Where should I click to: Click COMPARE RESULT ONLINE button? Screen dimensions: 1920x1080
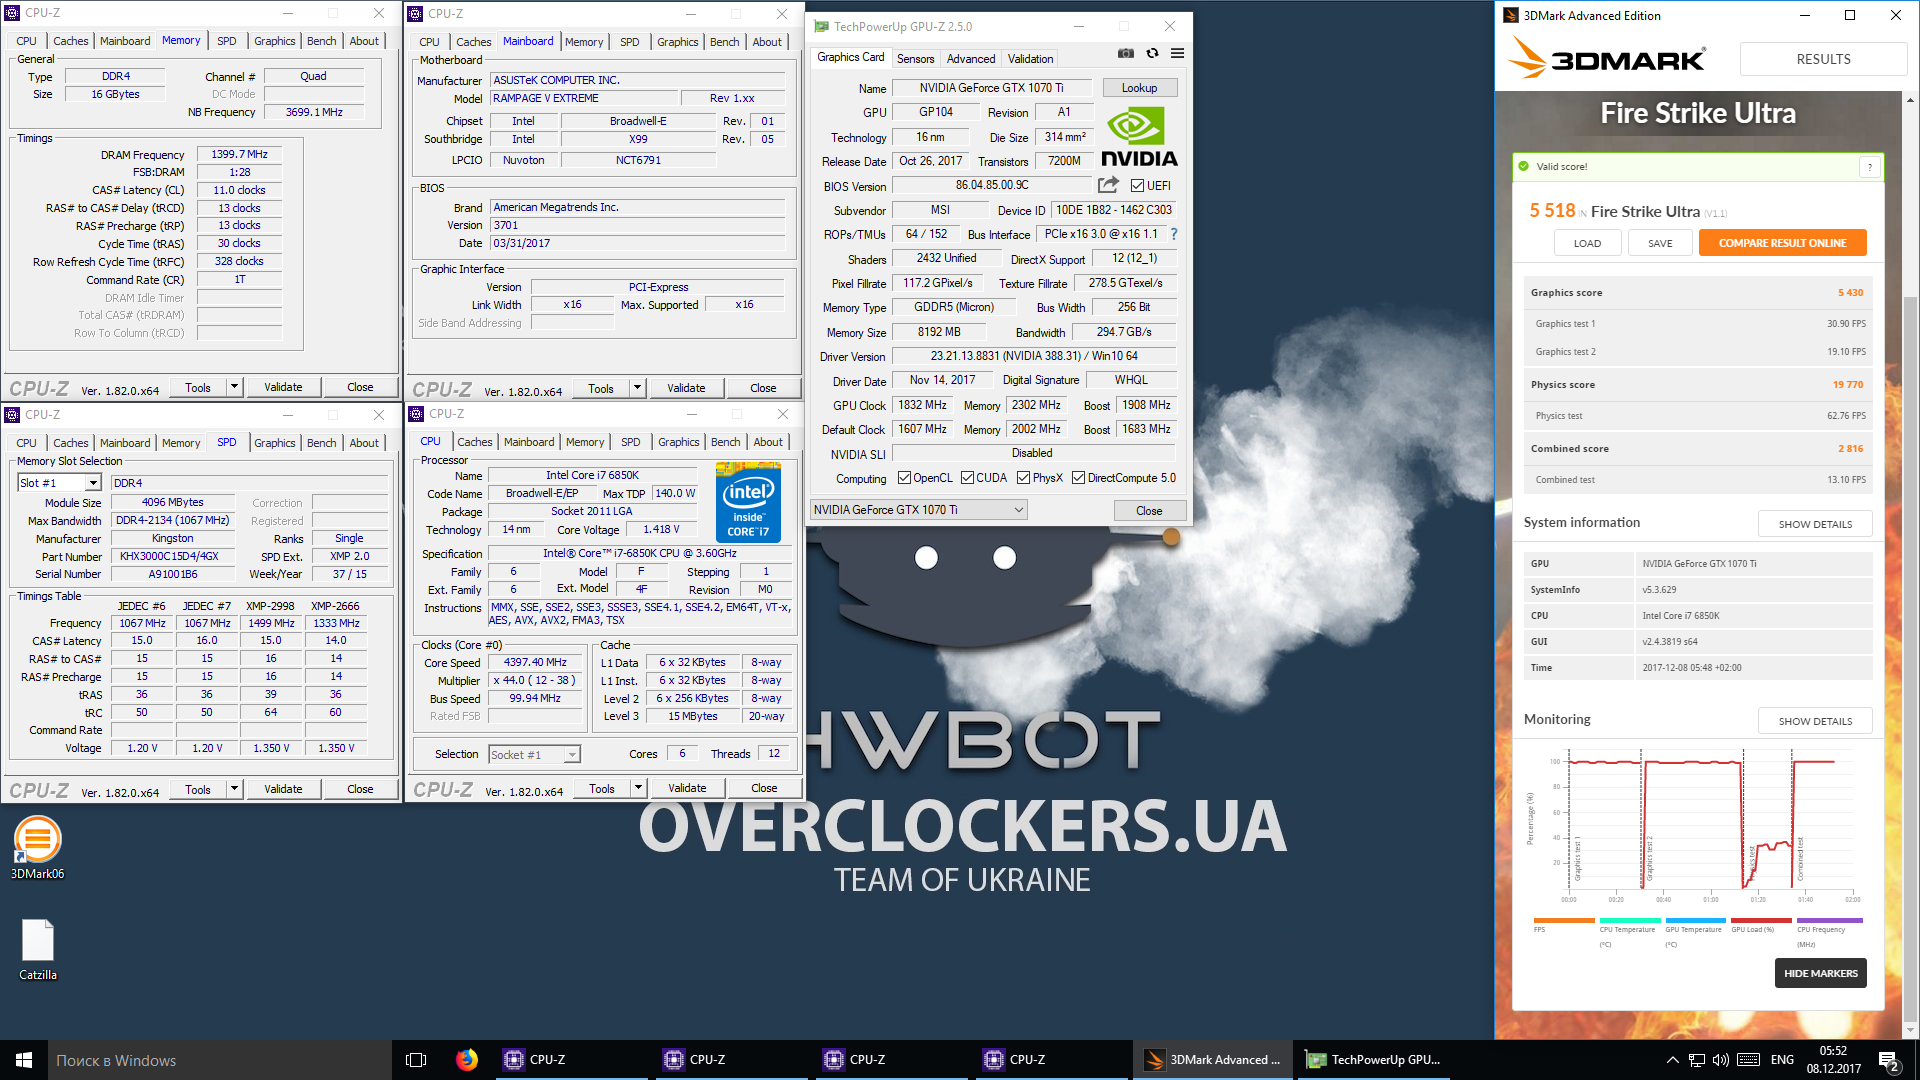1782,243
